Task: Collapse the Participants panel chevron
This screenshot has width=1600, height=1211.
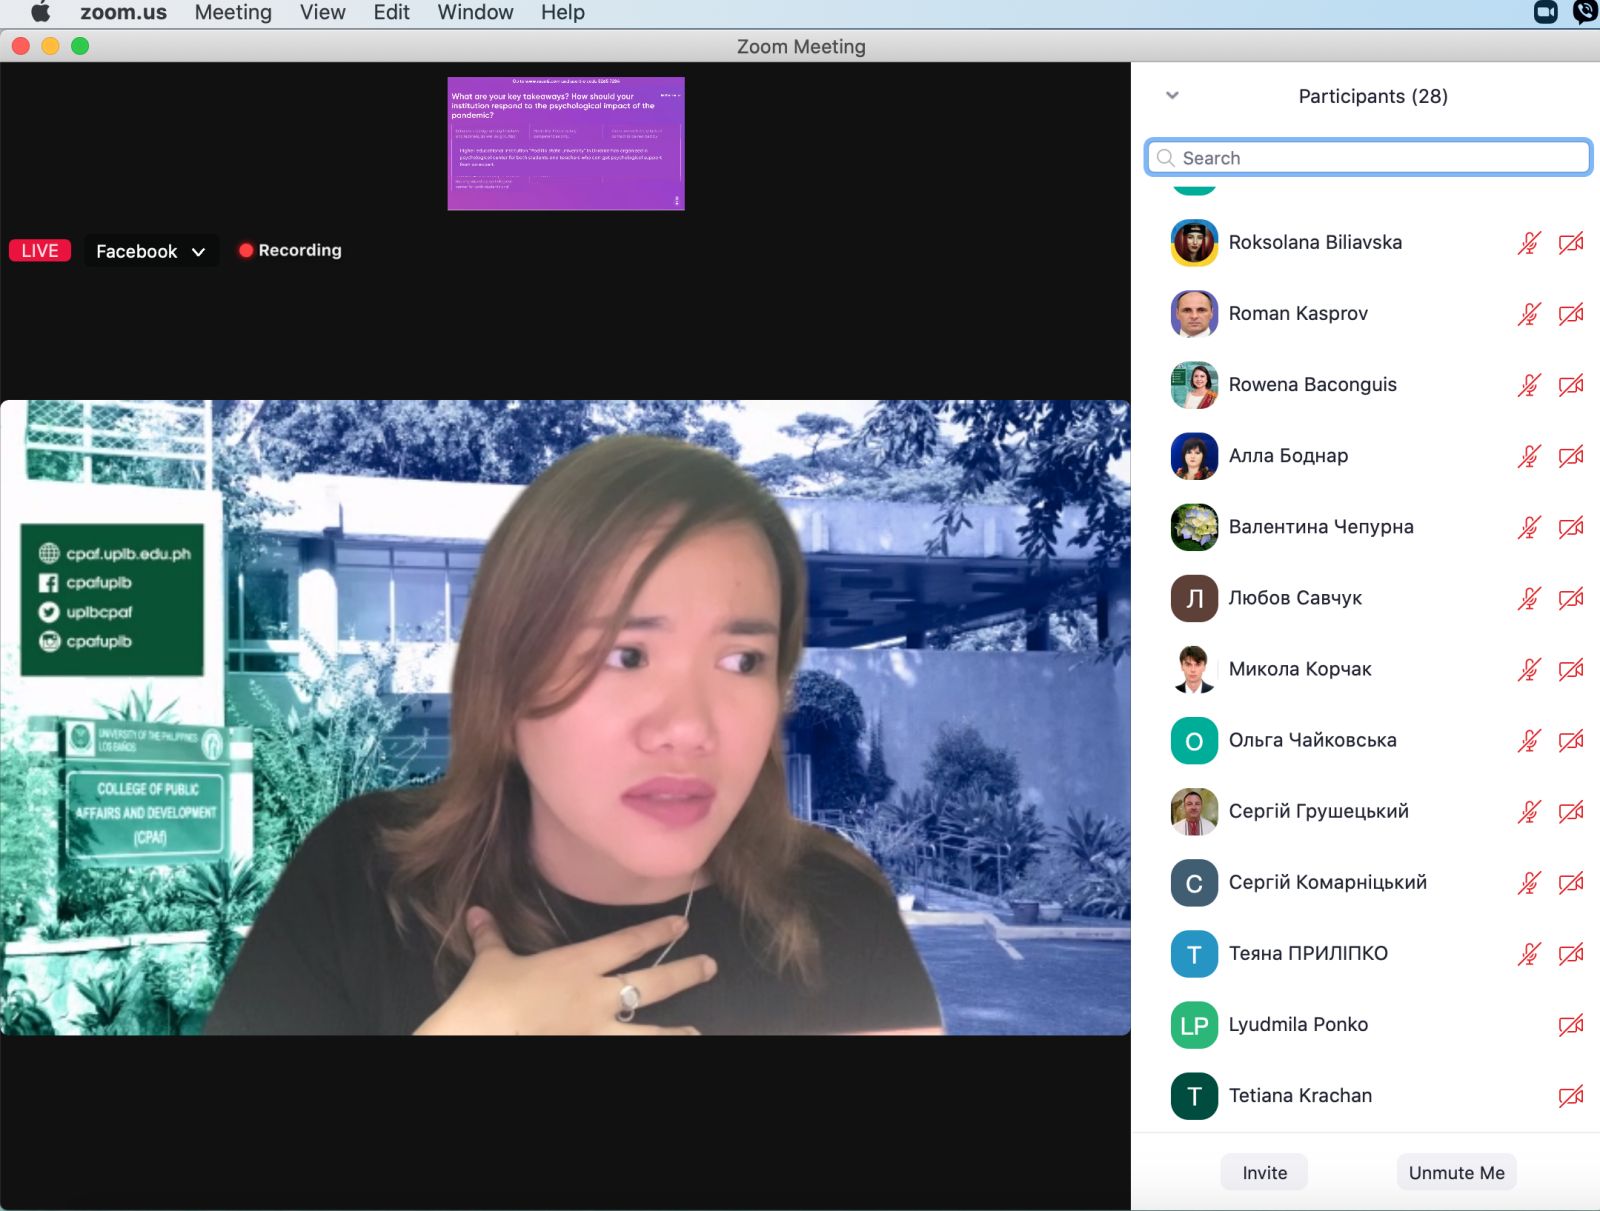Action: click(x=1172, y=96)
